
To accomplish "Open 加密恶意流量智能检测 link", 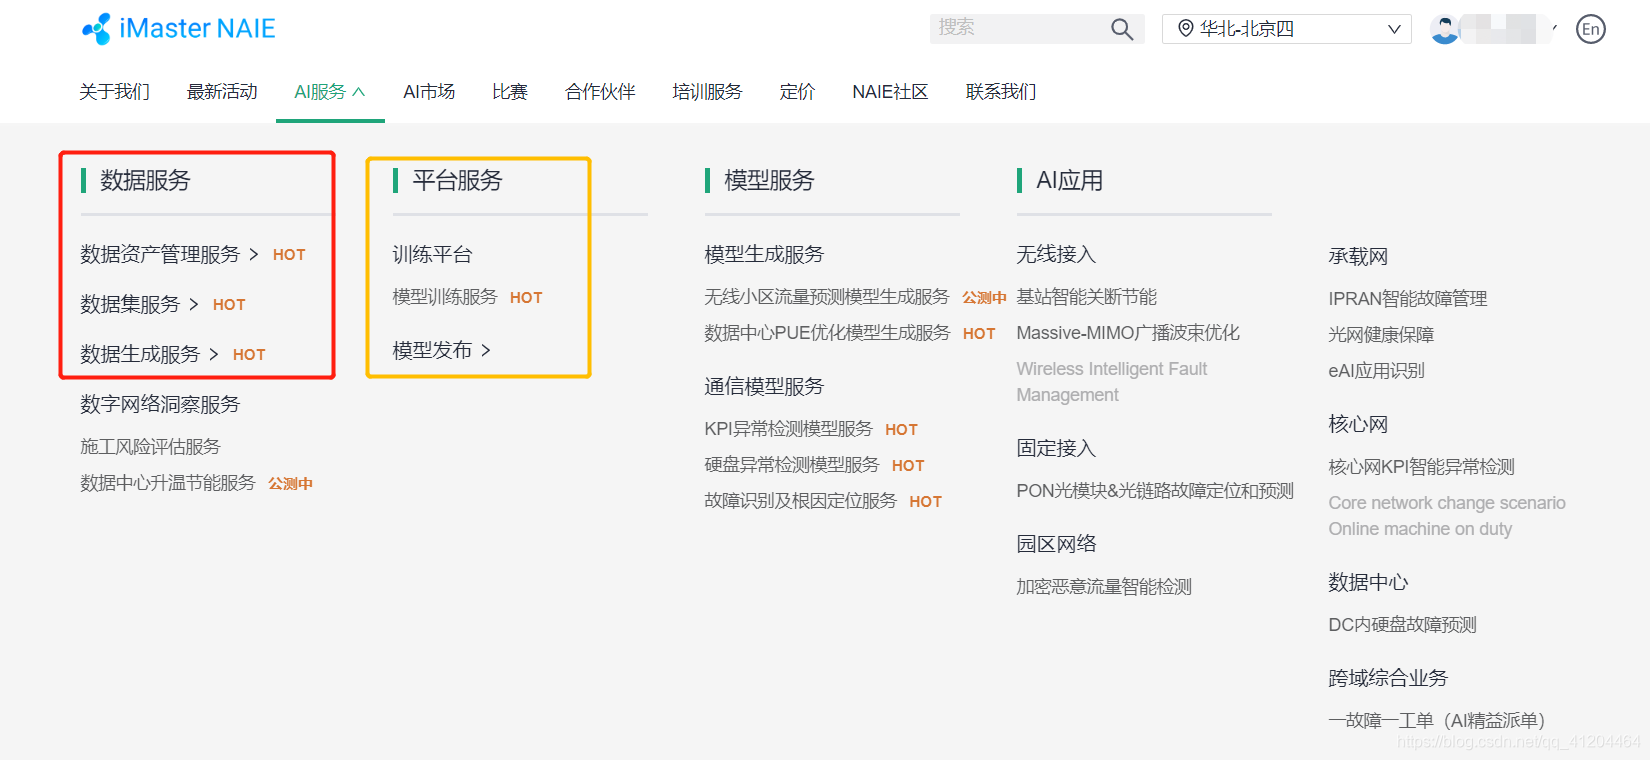I will (1104, 587).
